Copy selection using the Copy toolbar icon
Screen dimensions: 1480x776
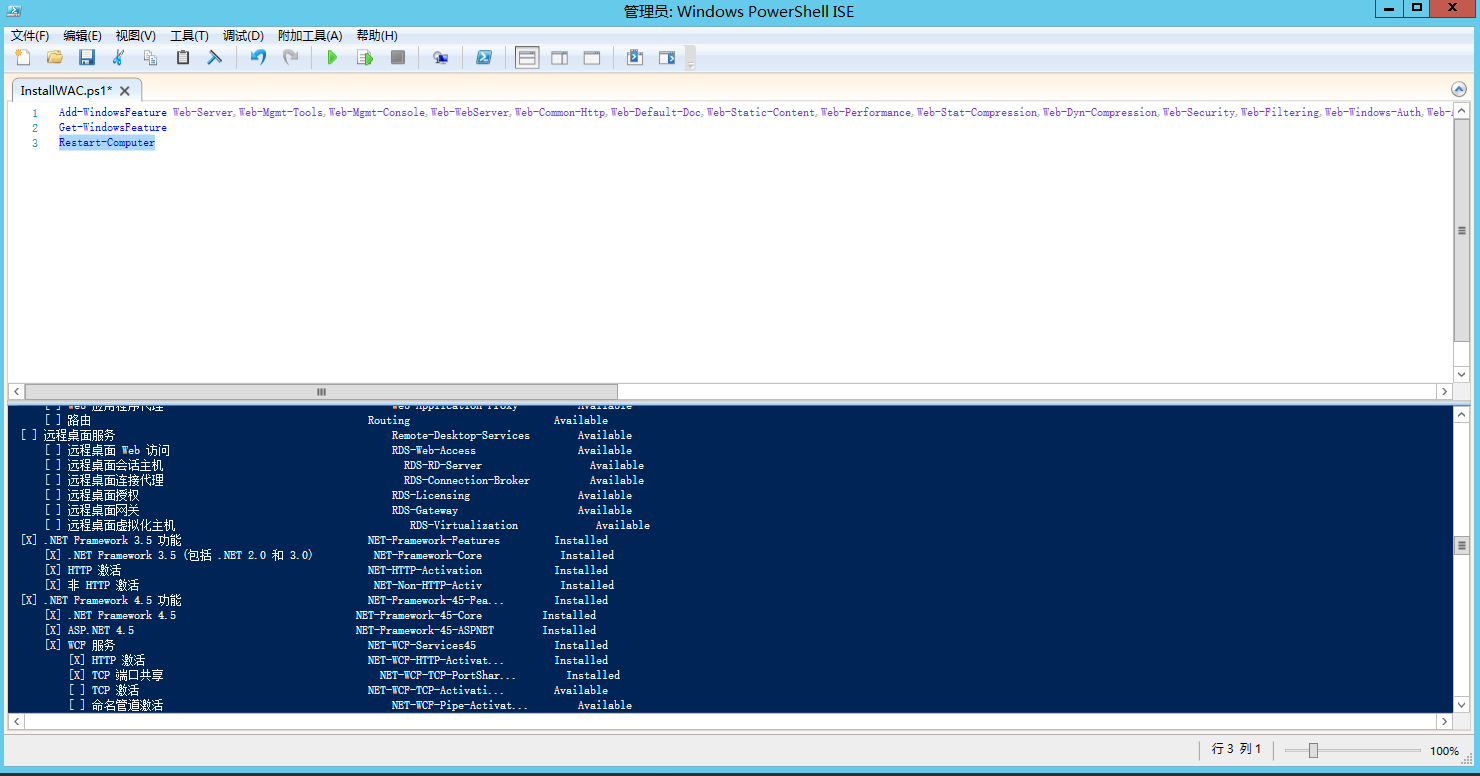tap(150, 58)
